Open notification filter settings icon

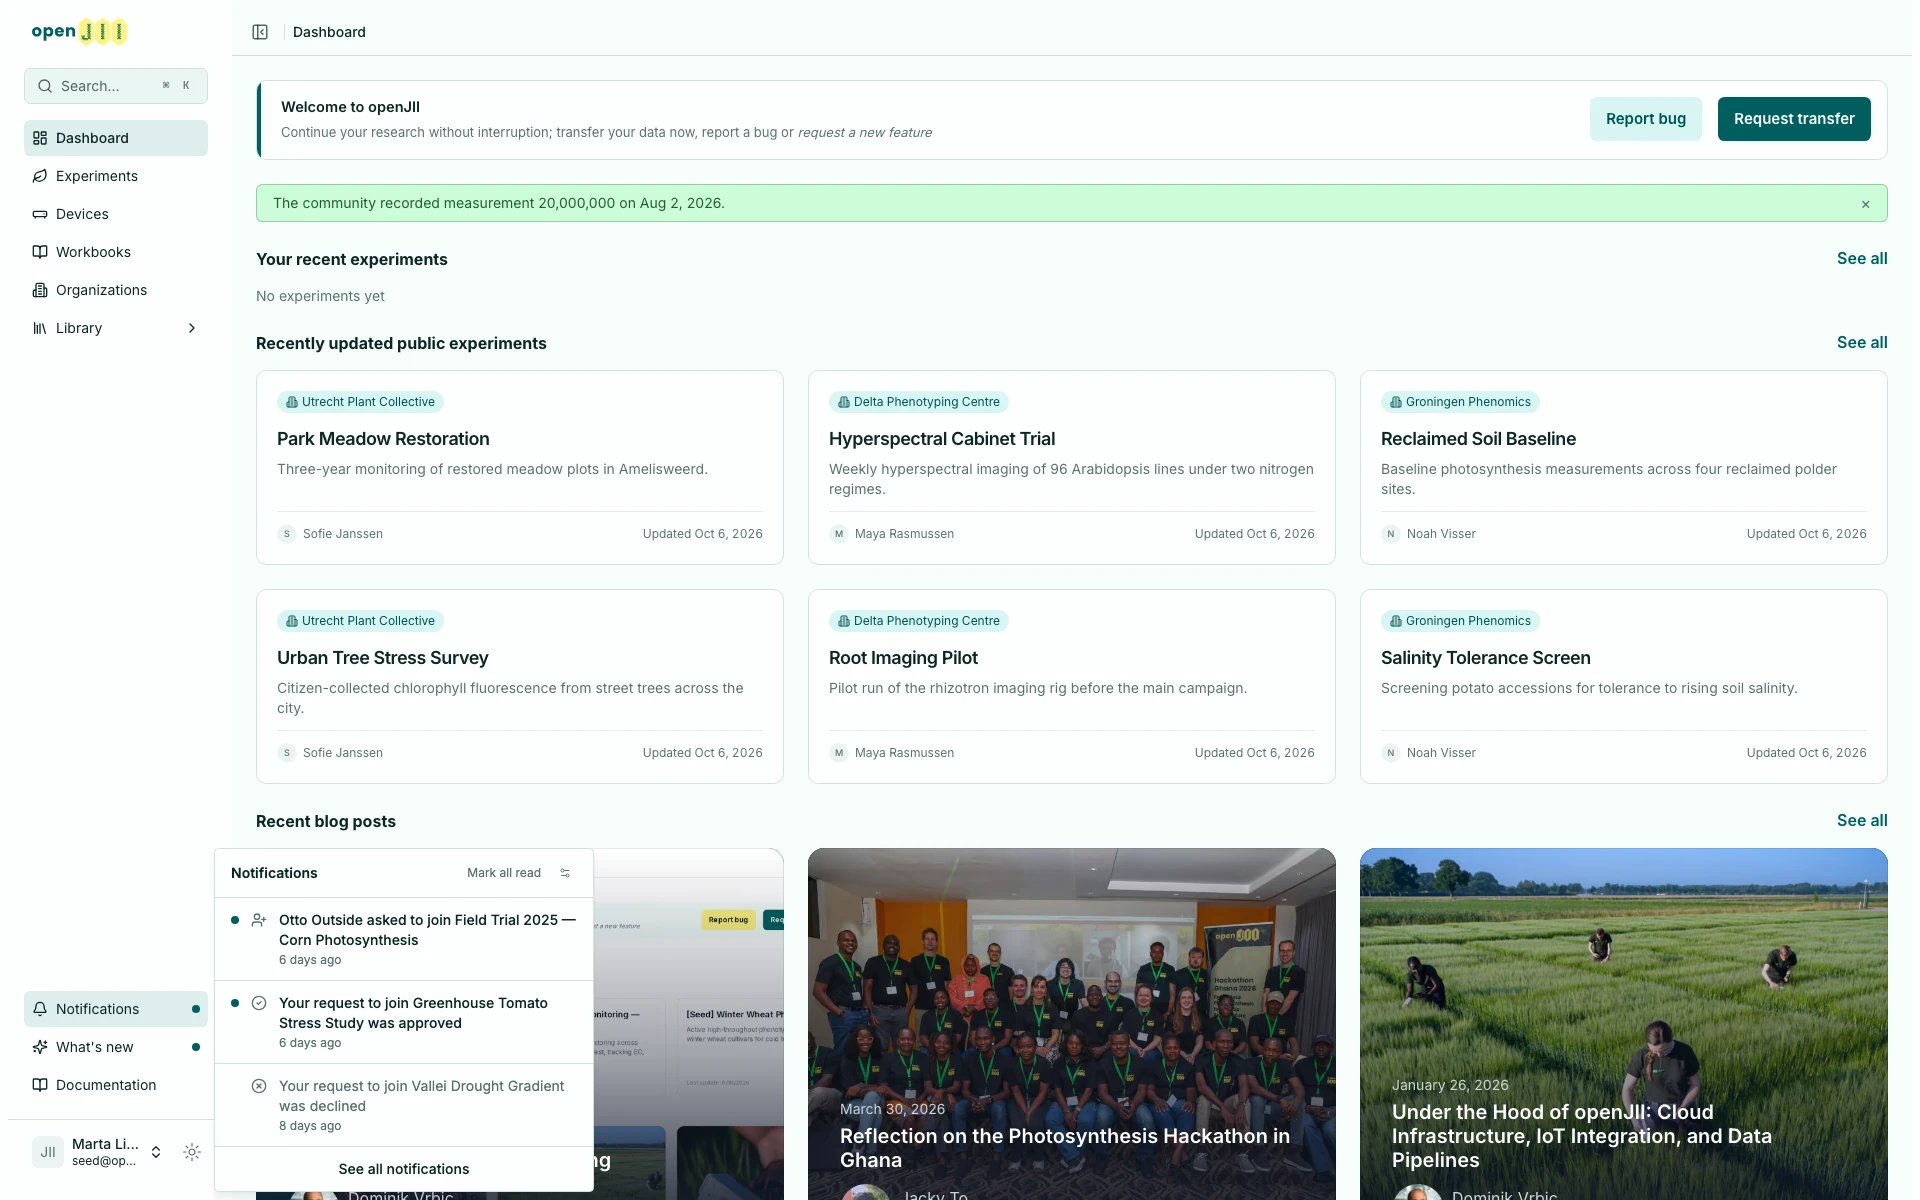pyautogui.click(x=565, y=873)
